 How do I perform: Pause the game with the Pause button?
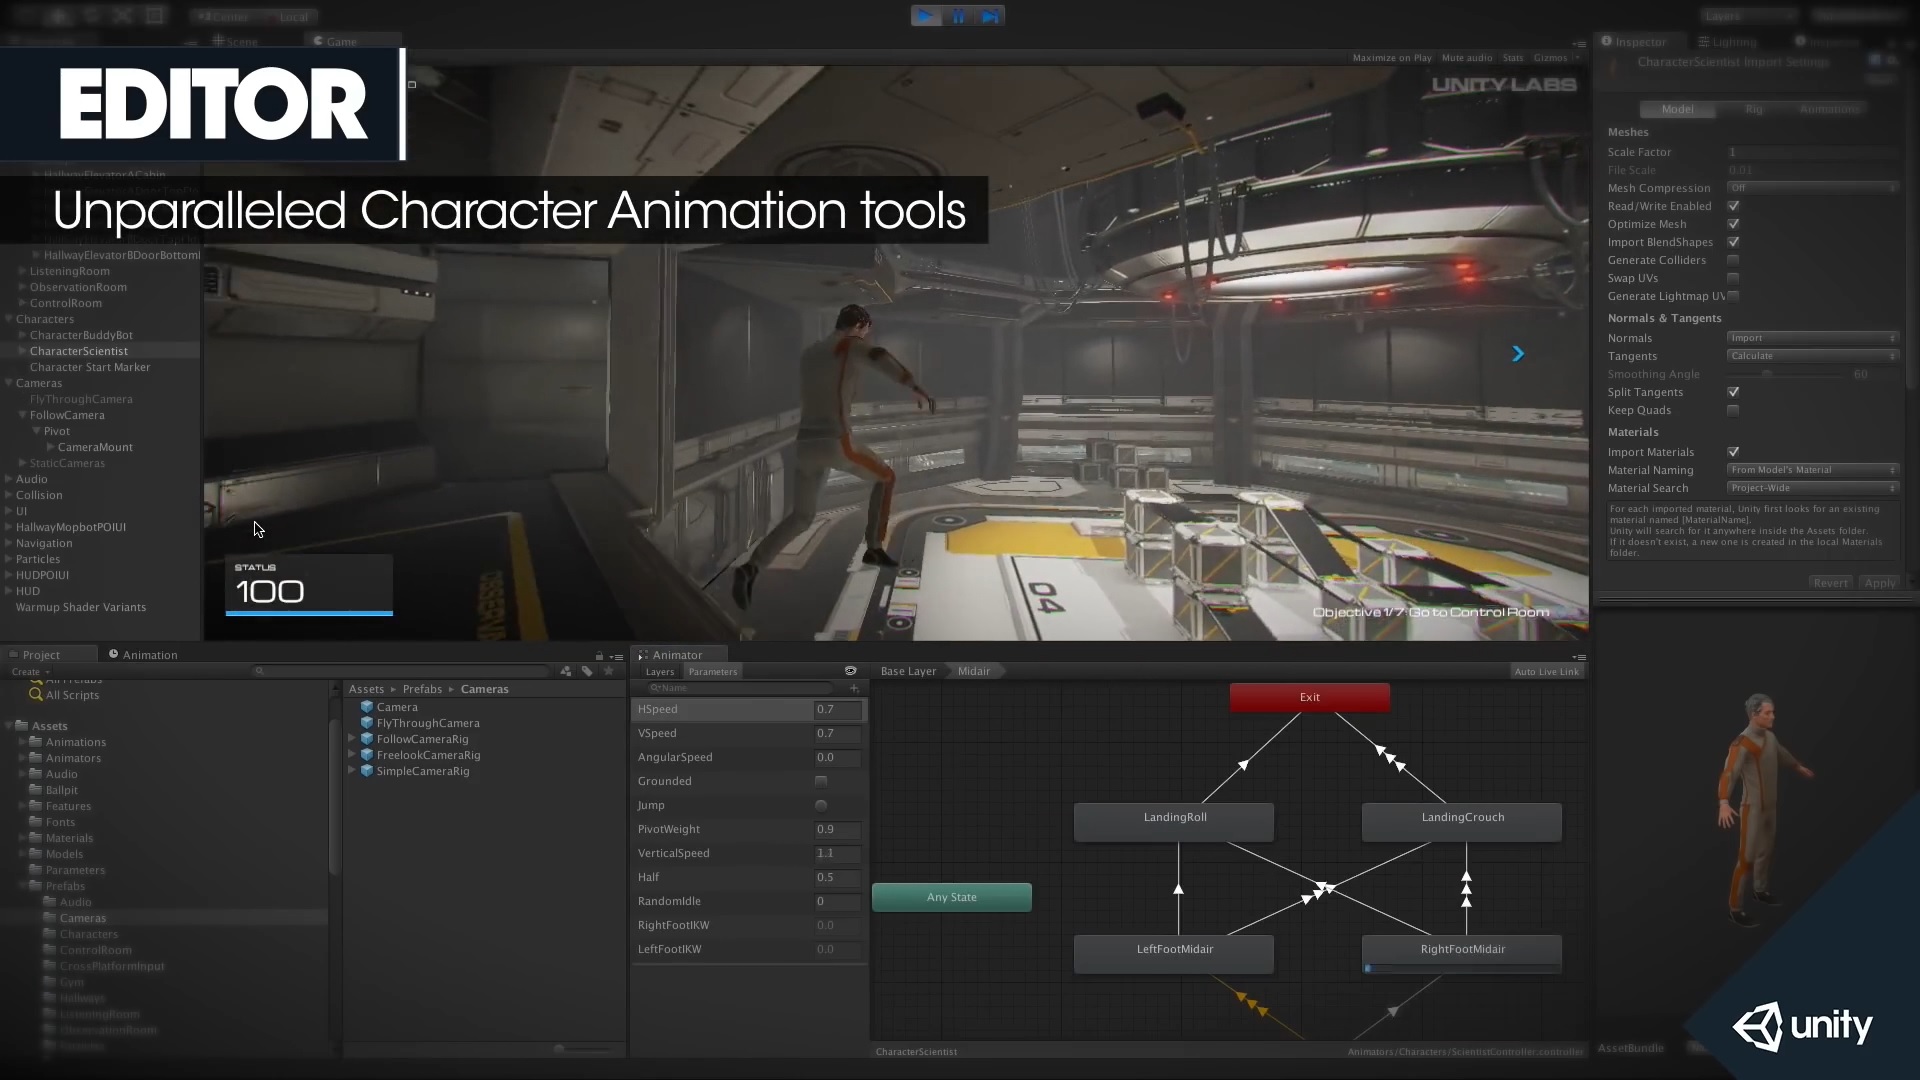click(958, 16)
